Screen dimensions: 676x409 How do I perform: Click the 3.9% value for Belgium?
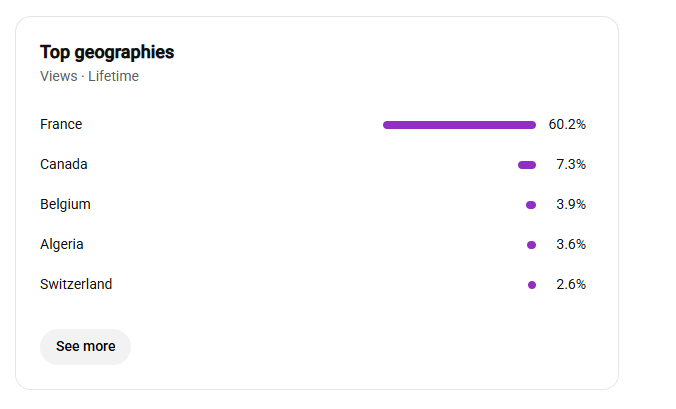(571, 204)
